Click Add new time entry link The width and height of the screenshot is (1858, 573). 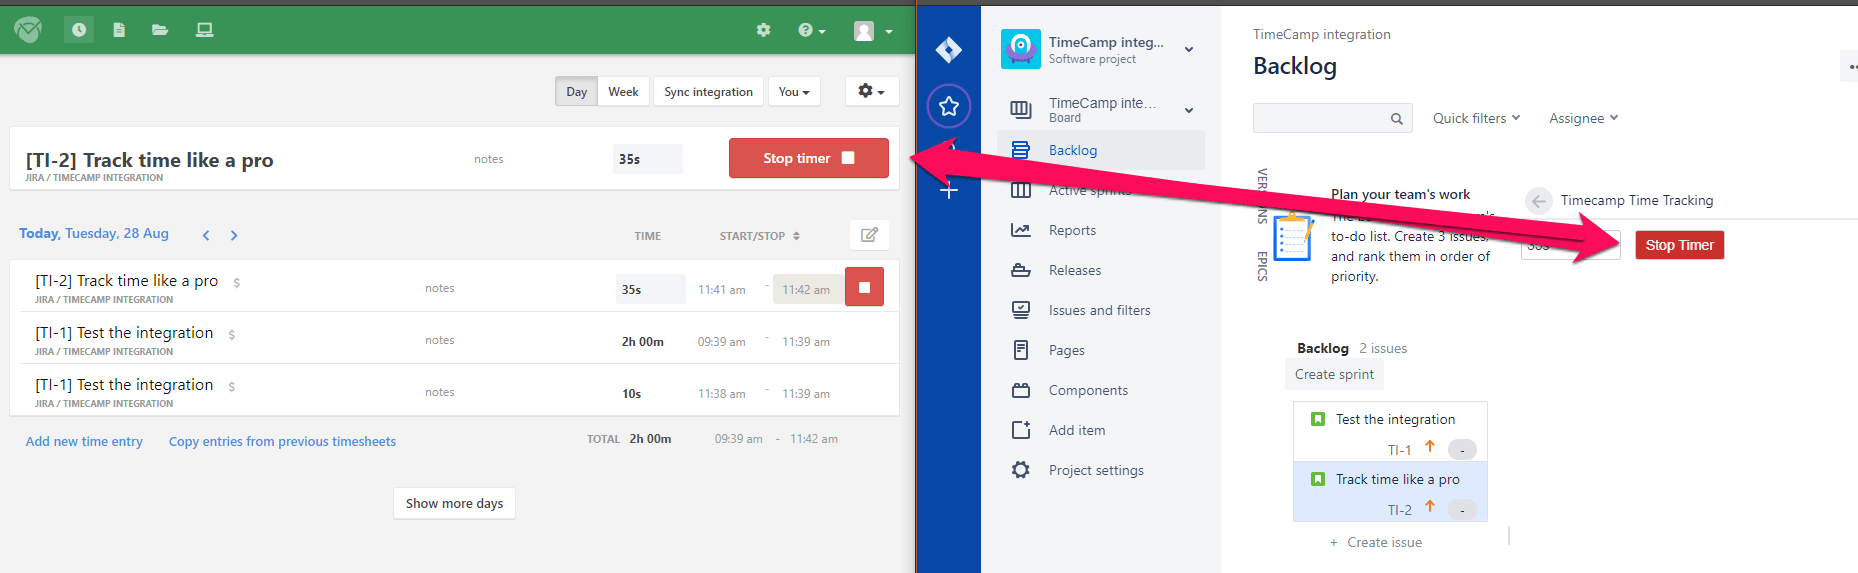click(x=84, y=441)
